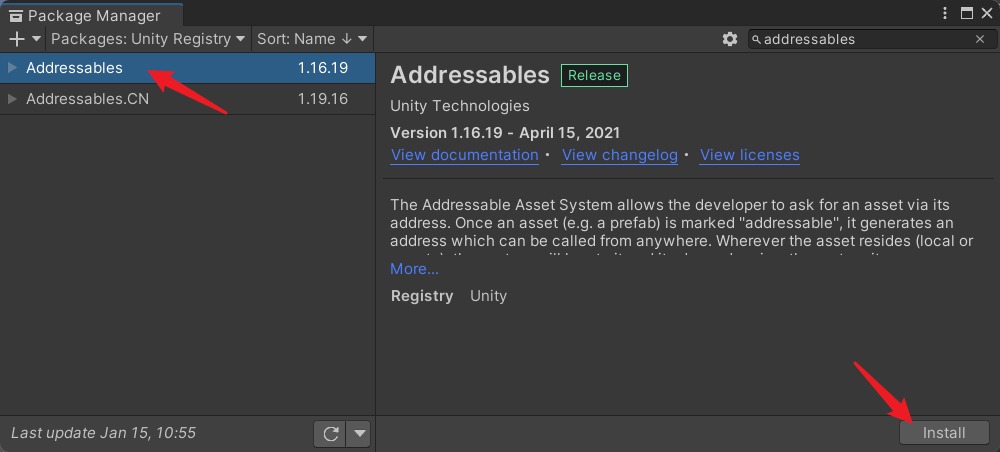Select the Addressables.CN package row

pyautogui.click(x=188, y=99)
